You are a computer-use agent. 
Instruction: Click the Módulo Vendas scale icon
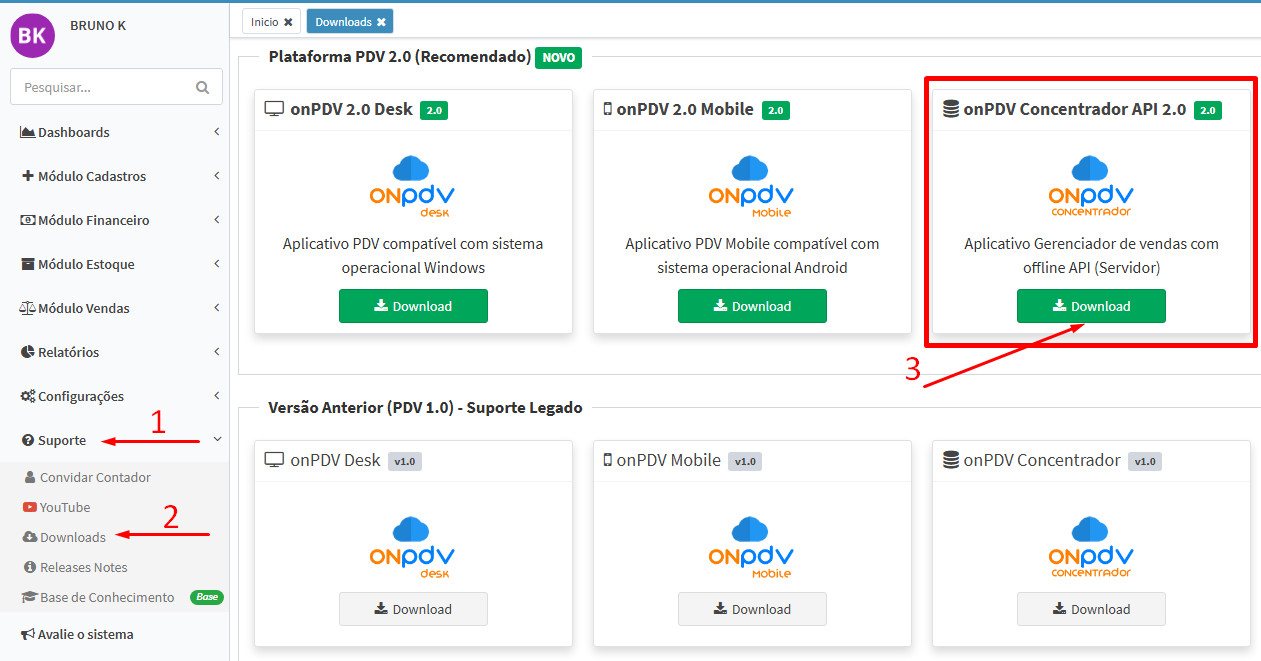click(28, 308)
